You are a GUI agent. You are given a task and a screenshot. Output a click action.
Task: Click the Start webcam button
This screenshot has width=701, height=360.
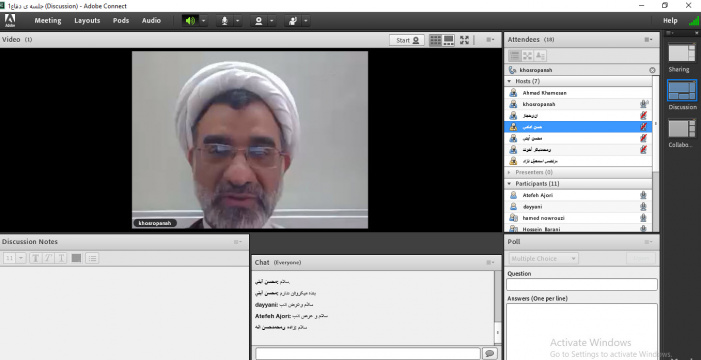pos(407,40)
